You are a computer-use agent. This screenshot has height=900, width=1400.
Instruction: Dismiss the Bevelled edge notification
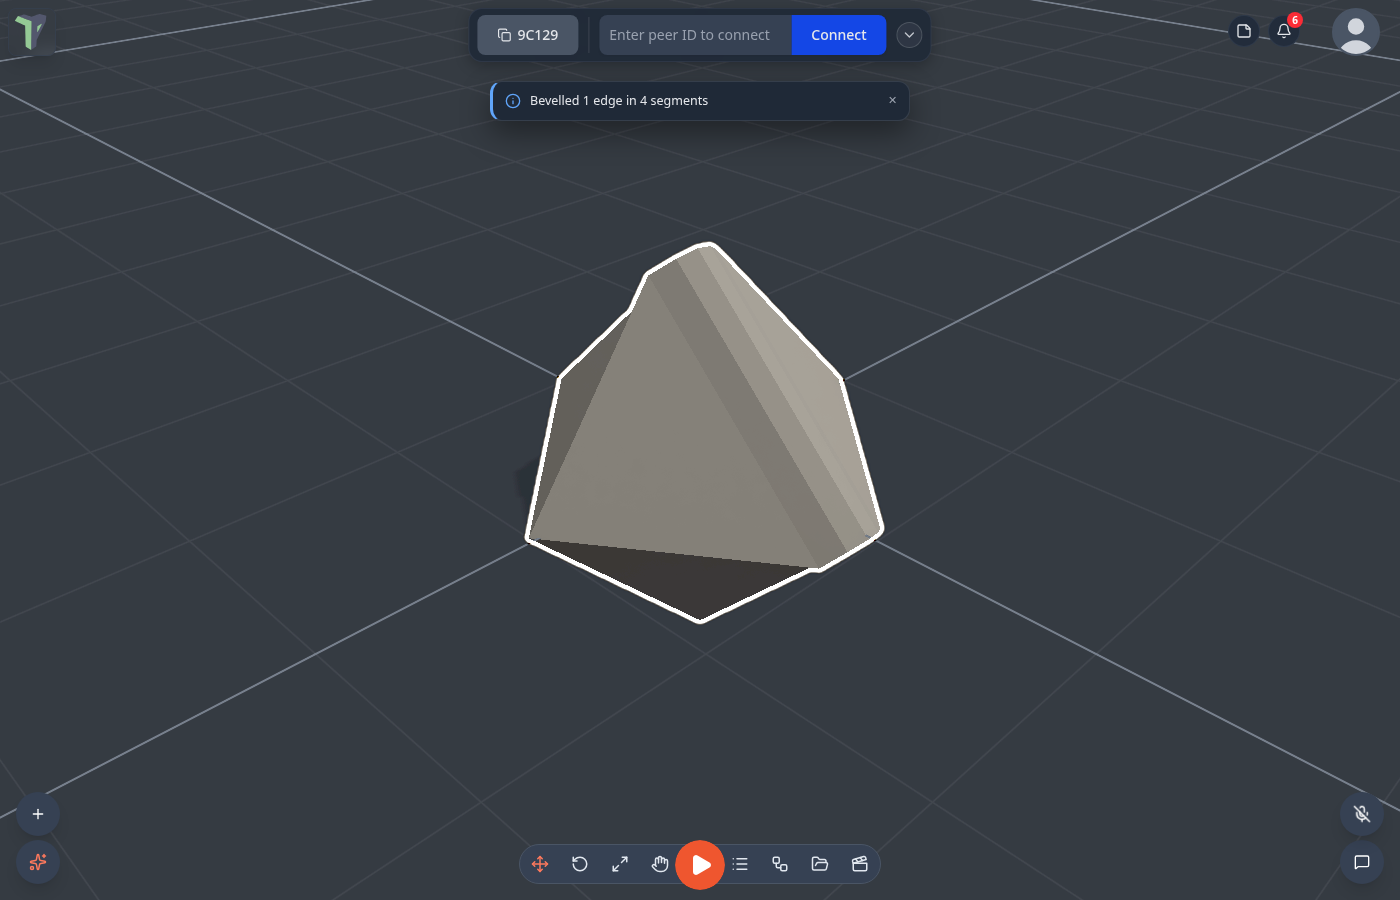(x=893, y=100)
